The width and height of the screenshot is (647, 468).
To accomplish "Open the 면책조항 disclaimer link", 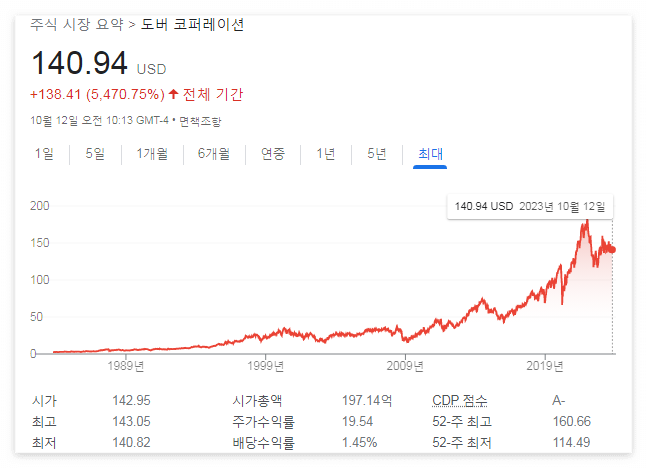I will pos(200,121).
